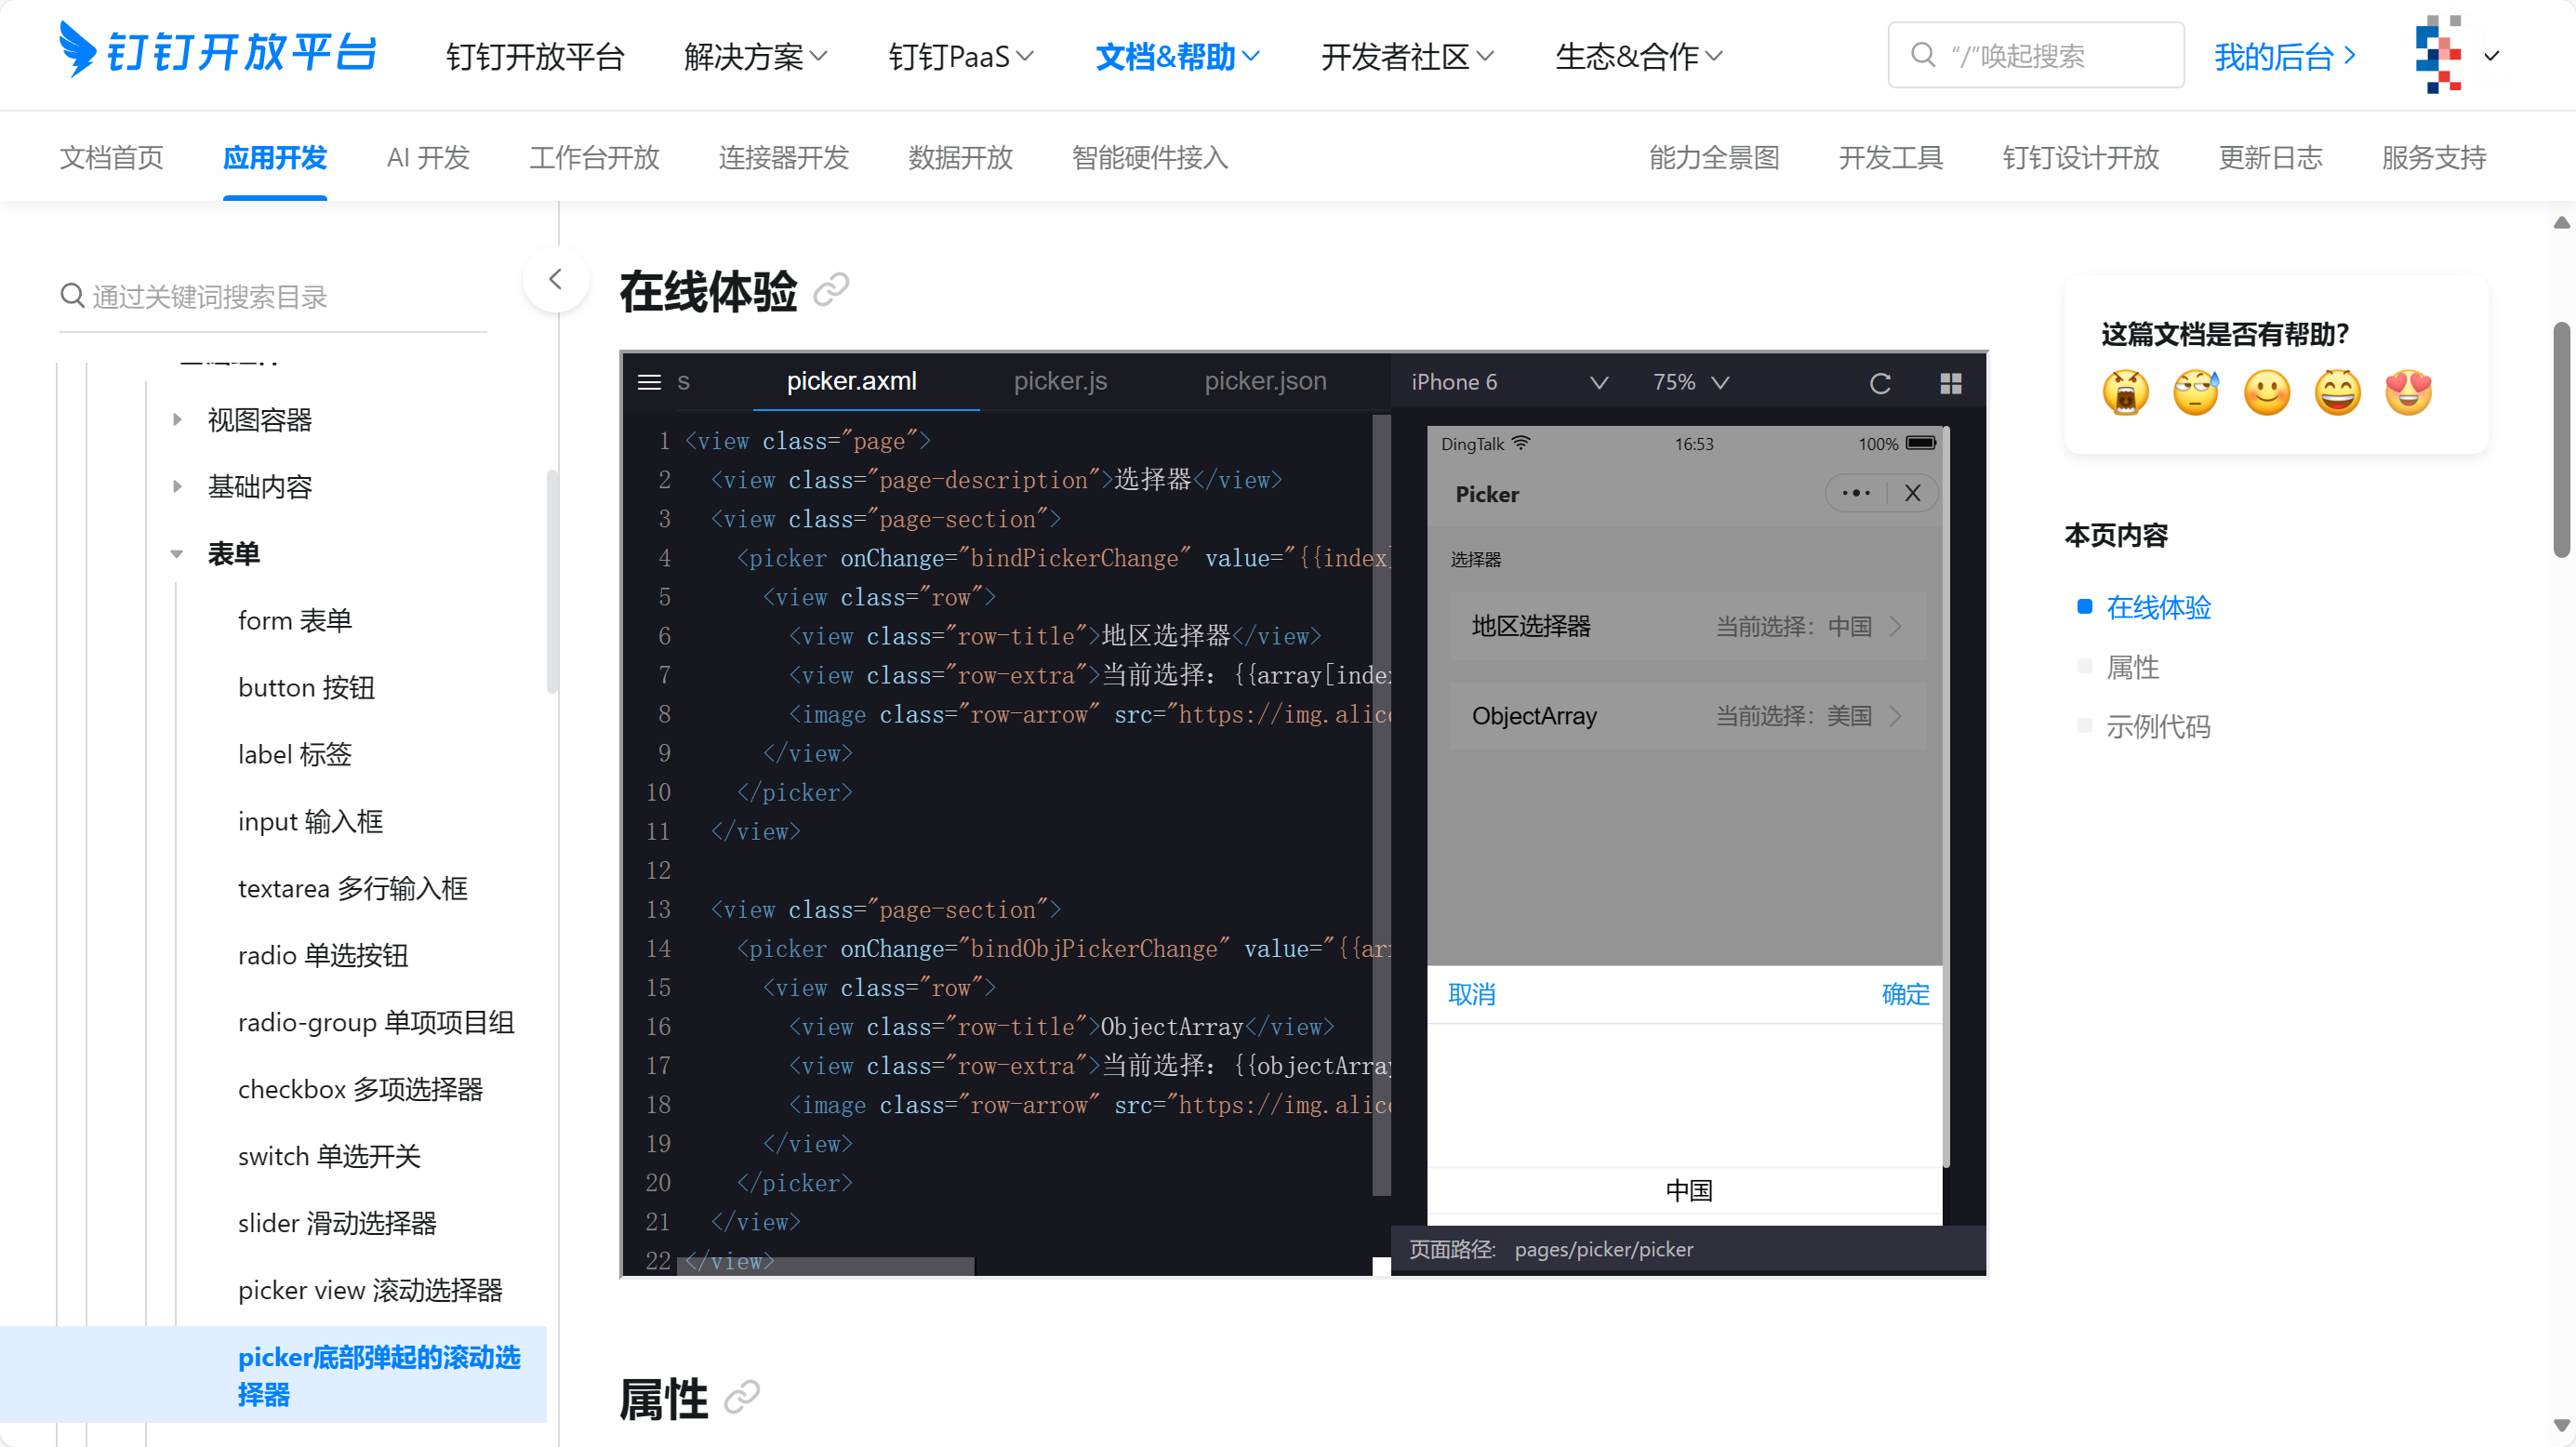This screenshot has width=2576, height=1447.
Task: Switch to the picker.json tab
Action: pos(1265,381)
